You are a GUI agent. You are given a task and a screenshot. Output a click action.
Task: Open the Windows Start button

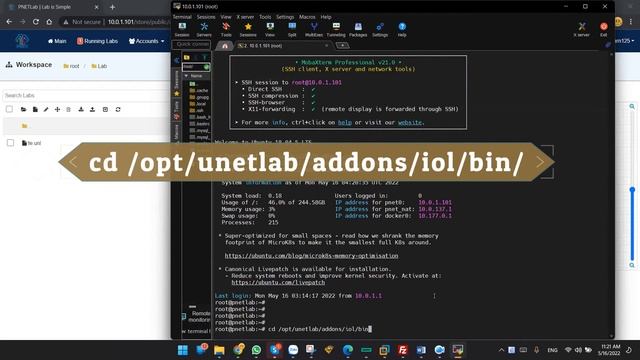click(183, 350)
